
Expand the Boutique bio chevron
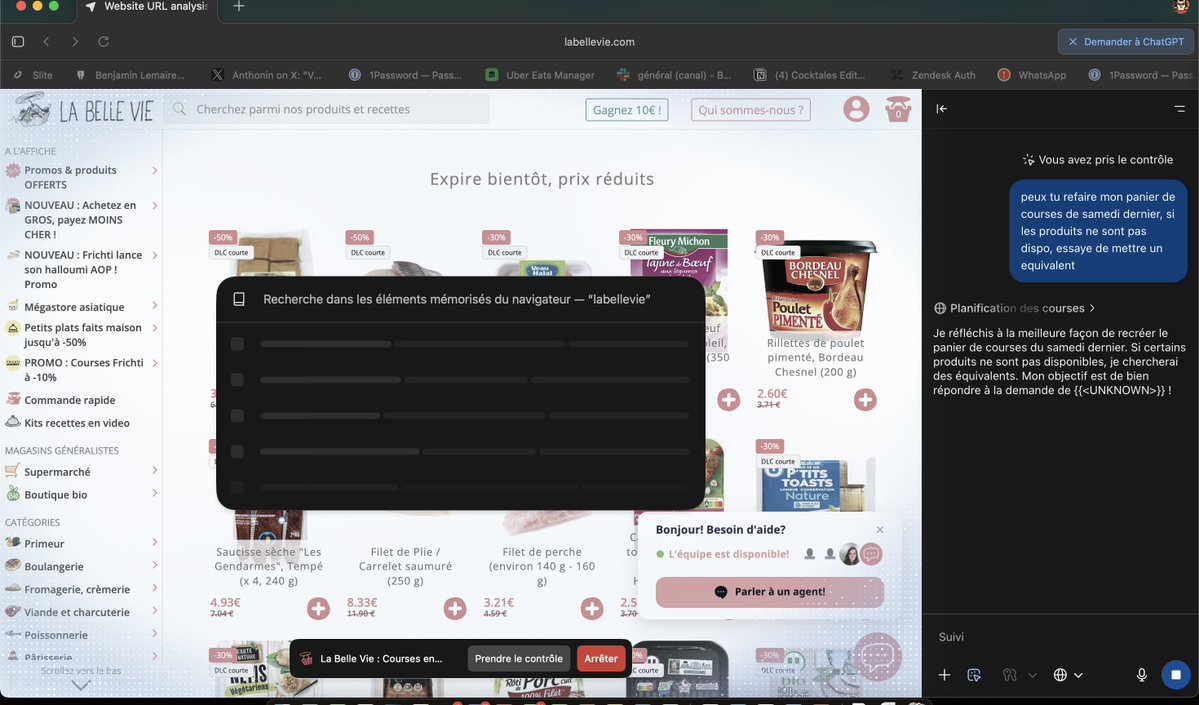coord(154,493)
